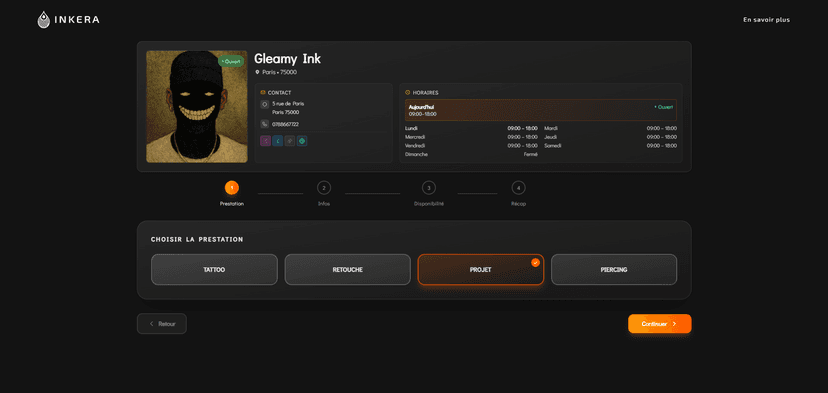Jump to step 3 Disponibilité
Image resolution: width=828 pixels, height=393 pixels.
click(x=429, y=188)
